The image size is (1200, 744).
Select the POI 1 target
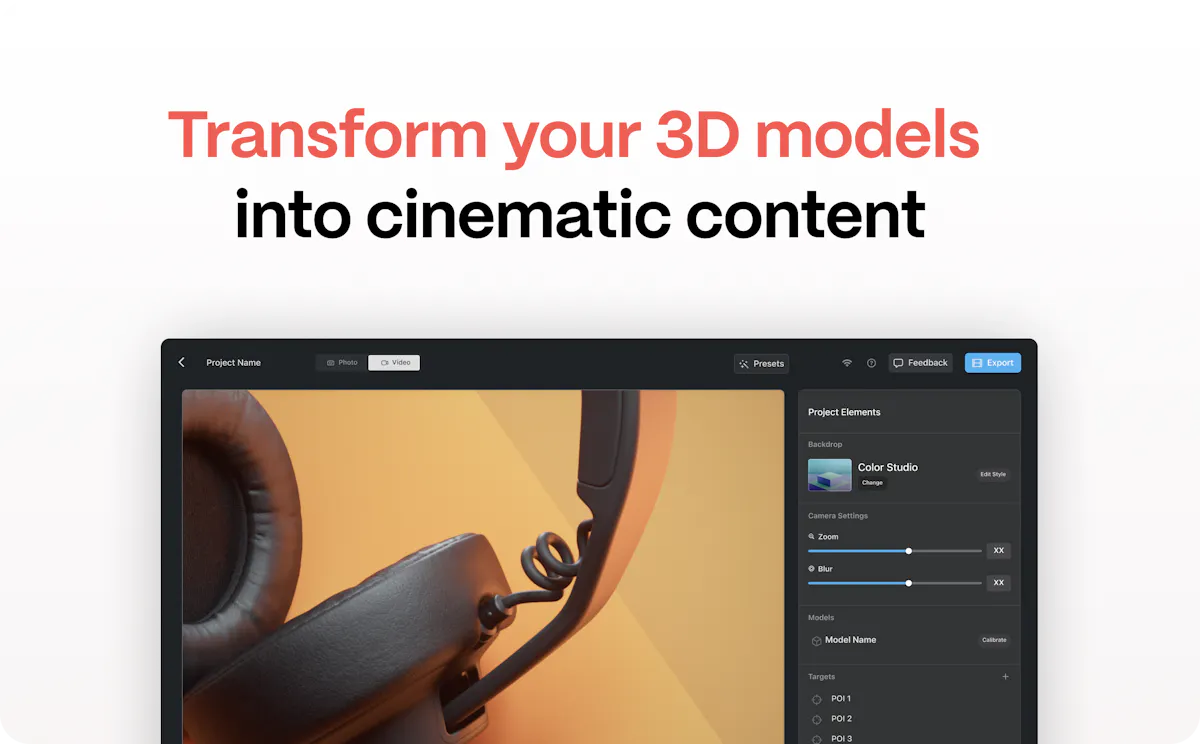point(841,699)
